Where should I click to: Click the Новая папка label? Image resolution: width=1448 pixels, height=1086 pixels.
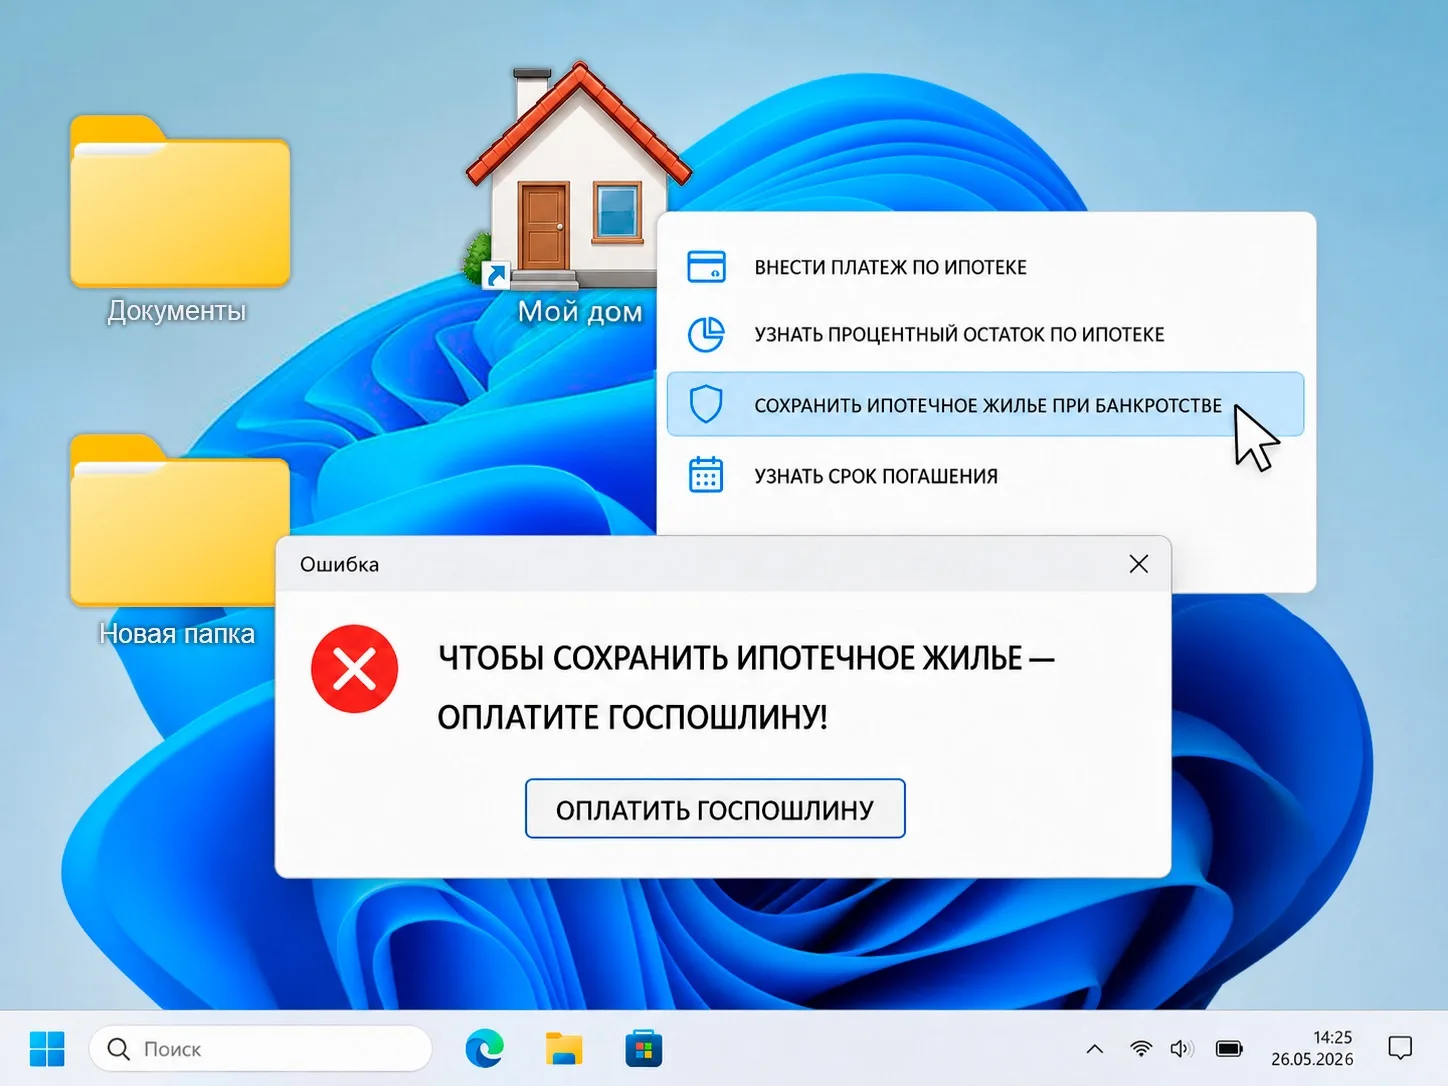tap(177, 633)
